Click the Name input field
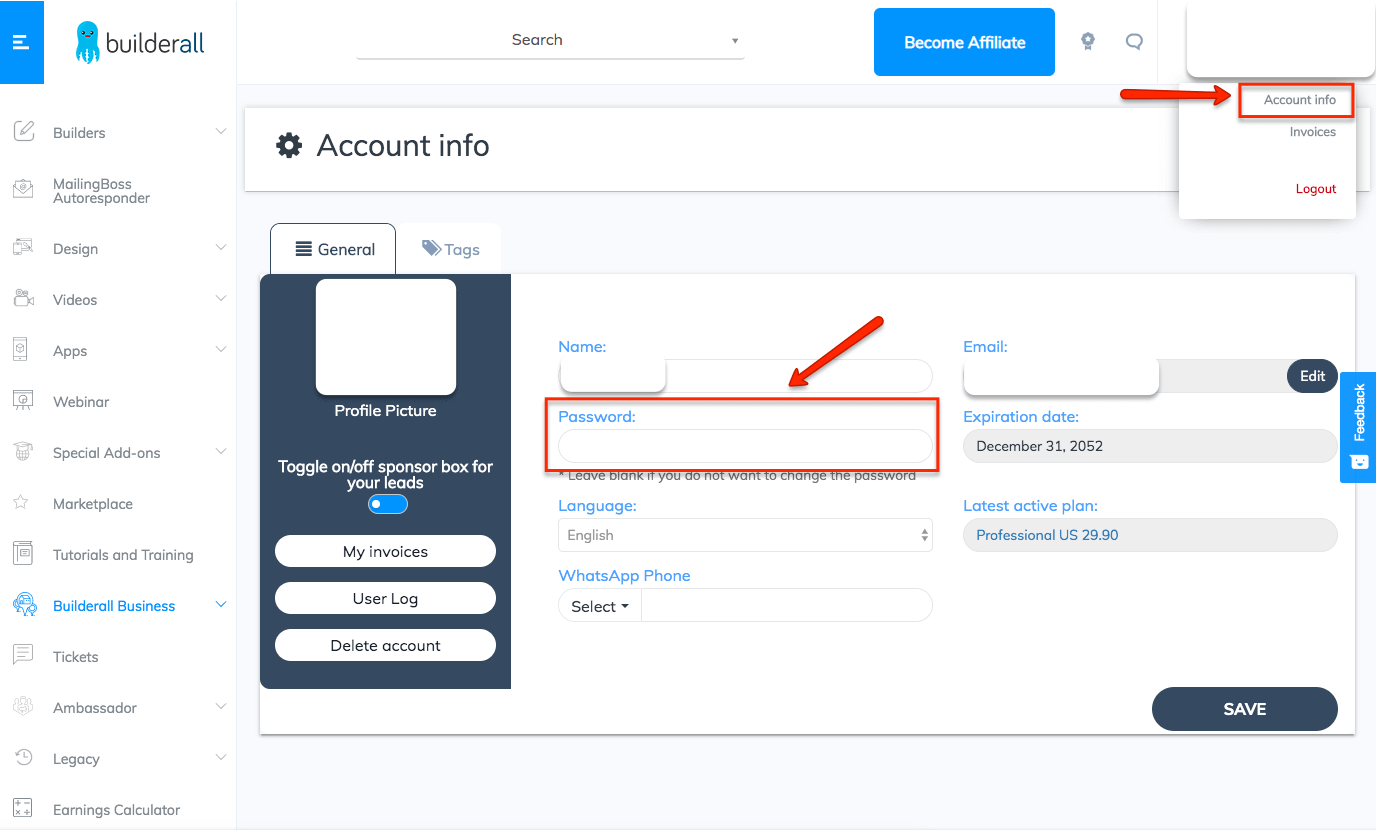The image size is (1376, 830). pyautogui.click(x=745, y=376)
